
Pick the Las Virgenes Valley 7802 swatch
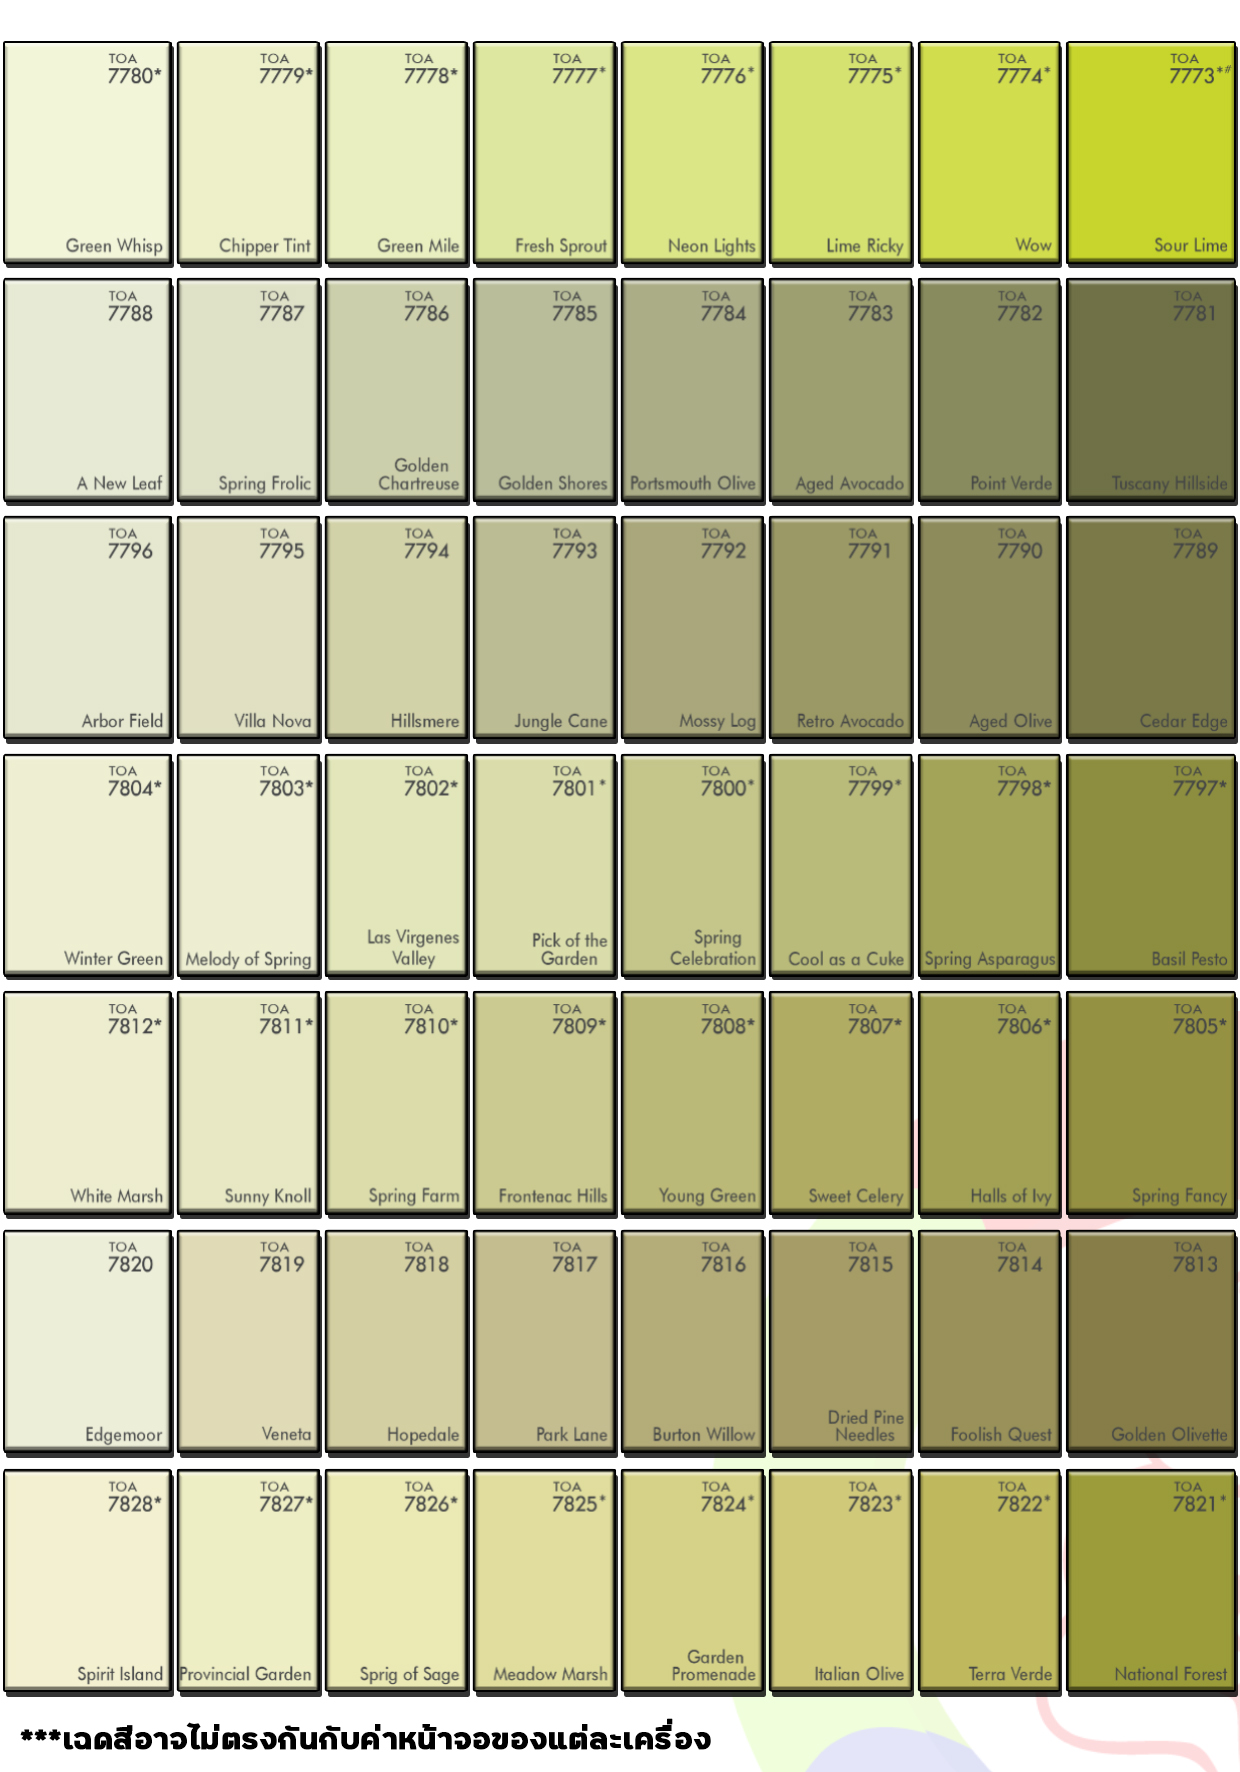point(396,865)
